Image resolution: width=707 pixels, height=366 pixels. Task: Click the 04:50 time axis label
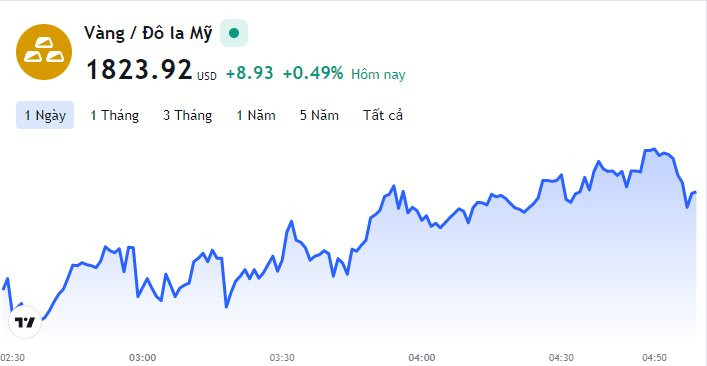point(654,358)
